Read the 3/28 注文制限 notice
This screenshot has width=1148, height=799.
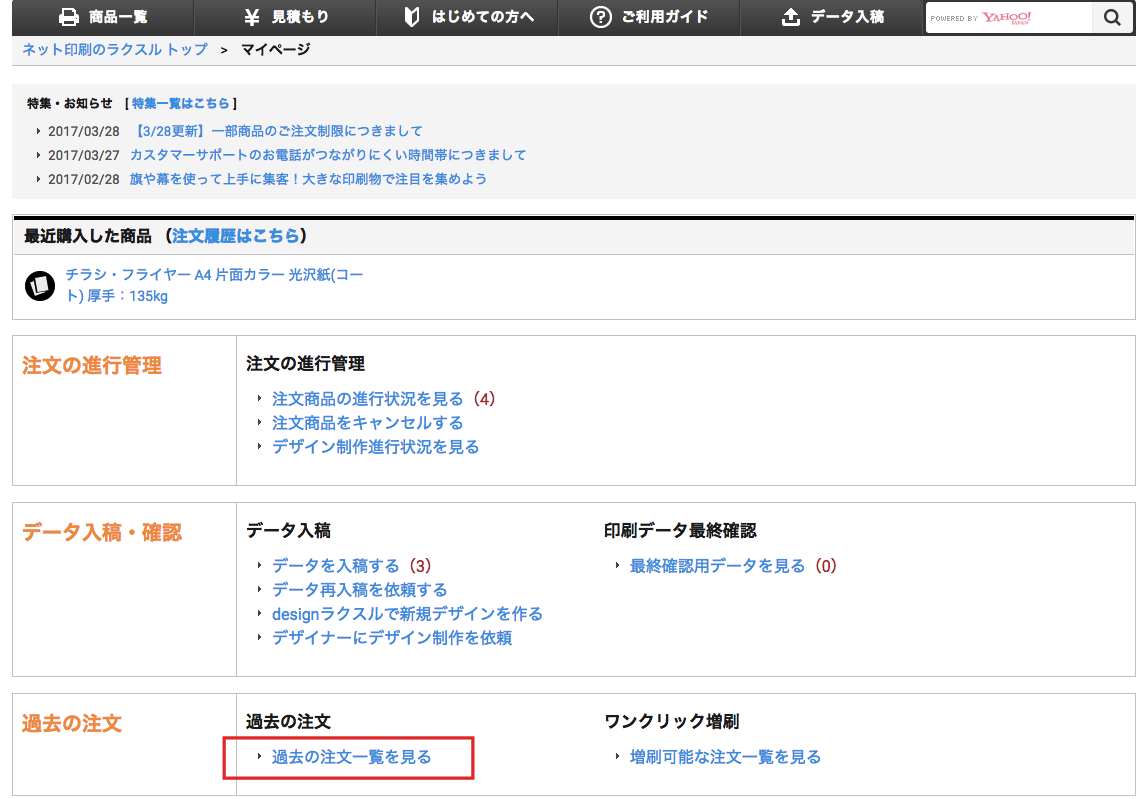(276, 131)
